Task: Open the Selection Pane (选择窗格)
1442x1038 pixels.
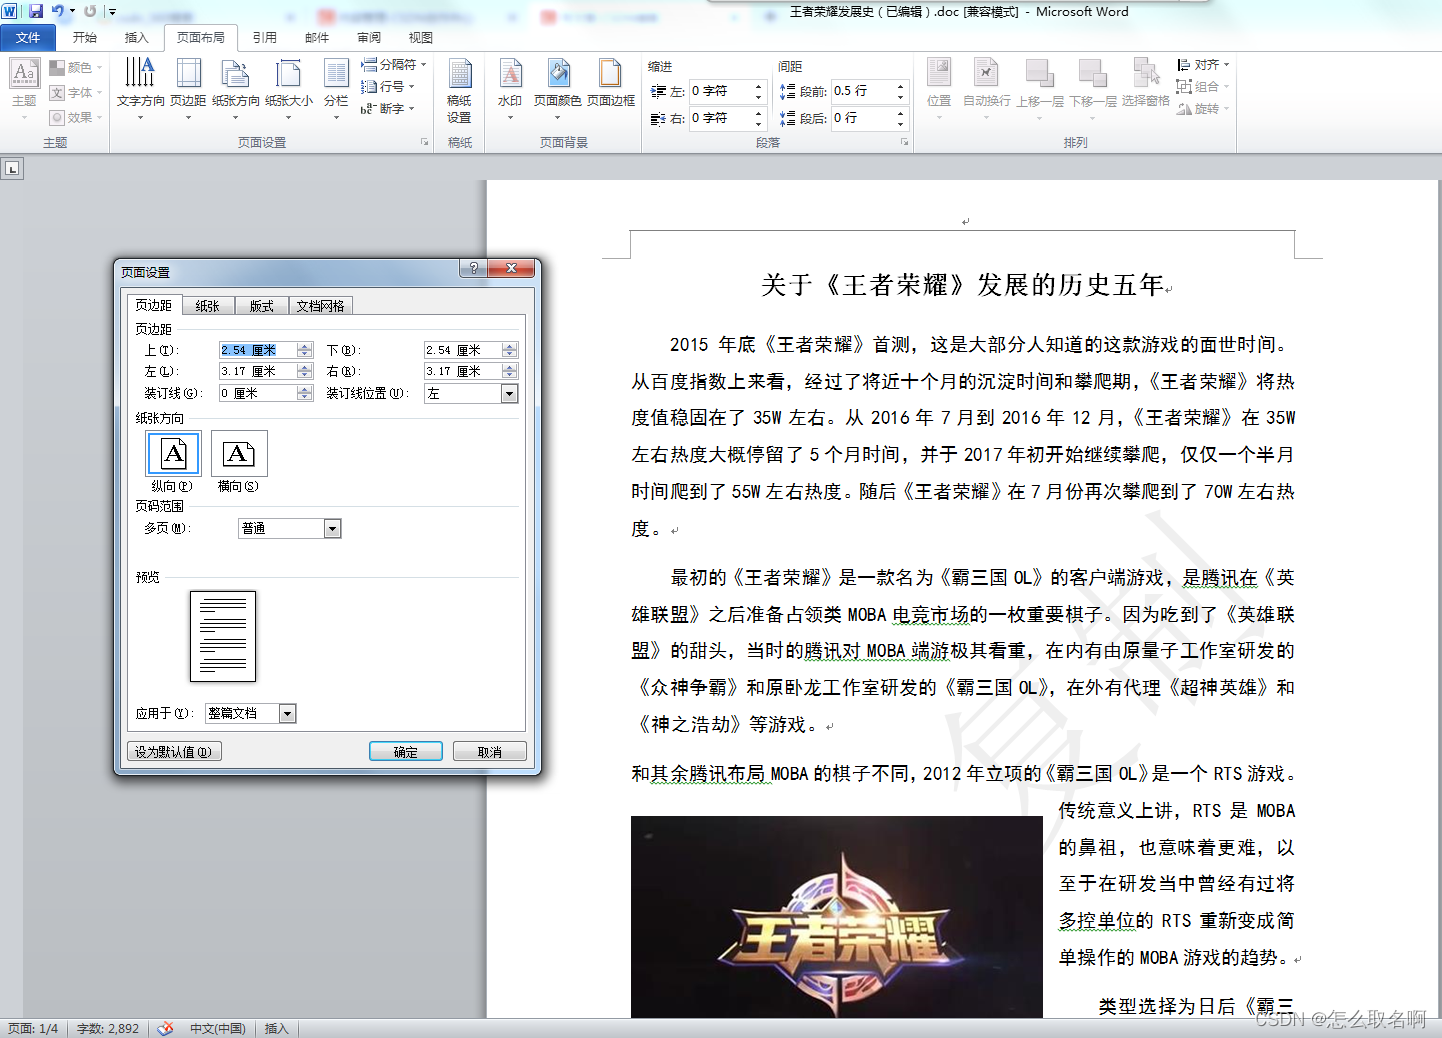Action: [1146, 82]
